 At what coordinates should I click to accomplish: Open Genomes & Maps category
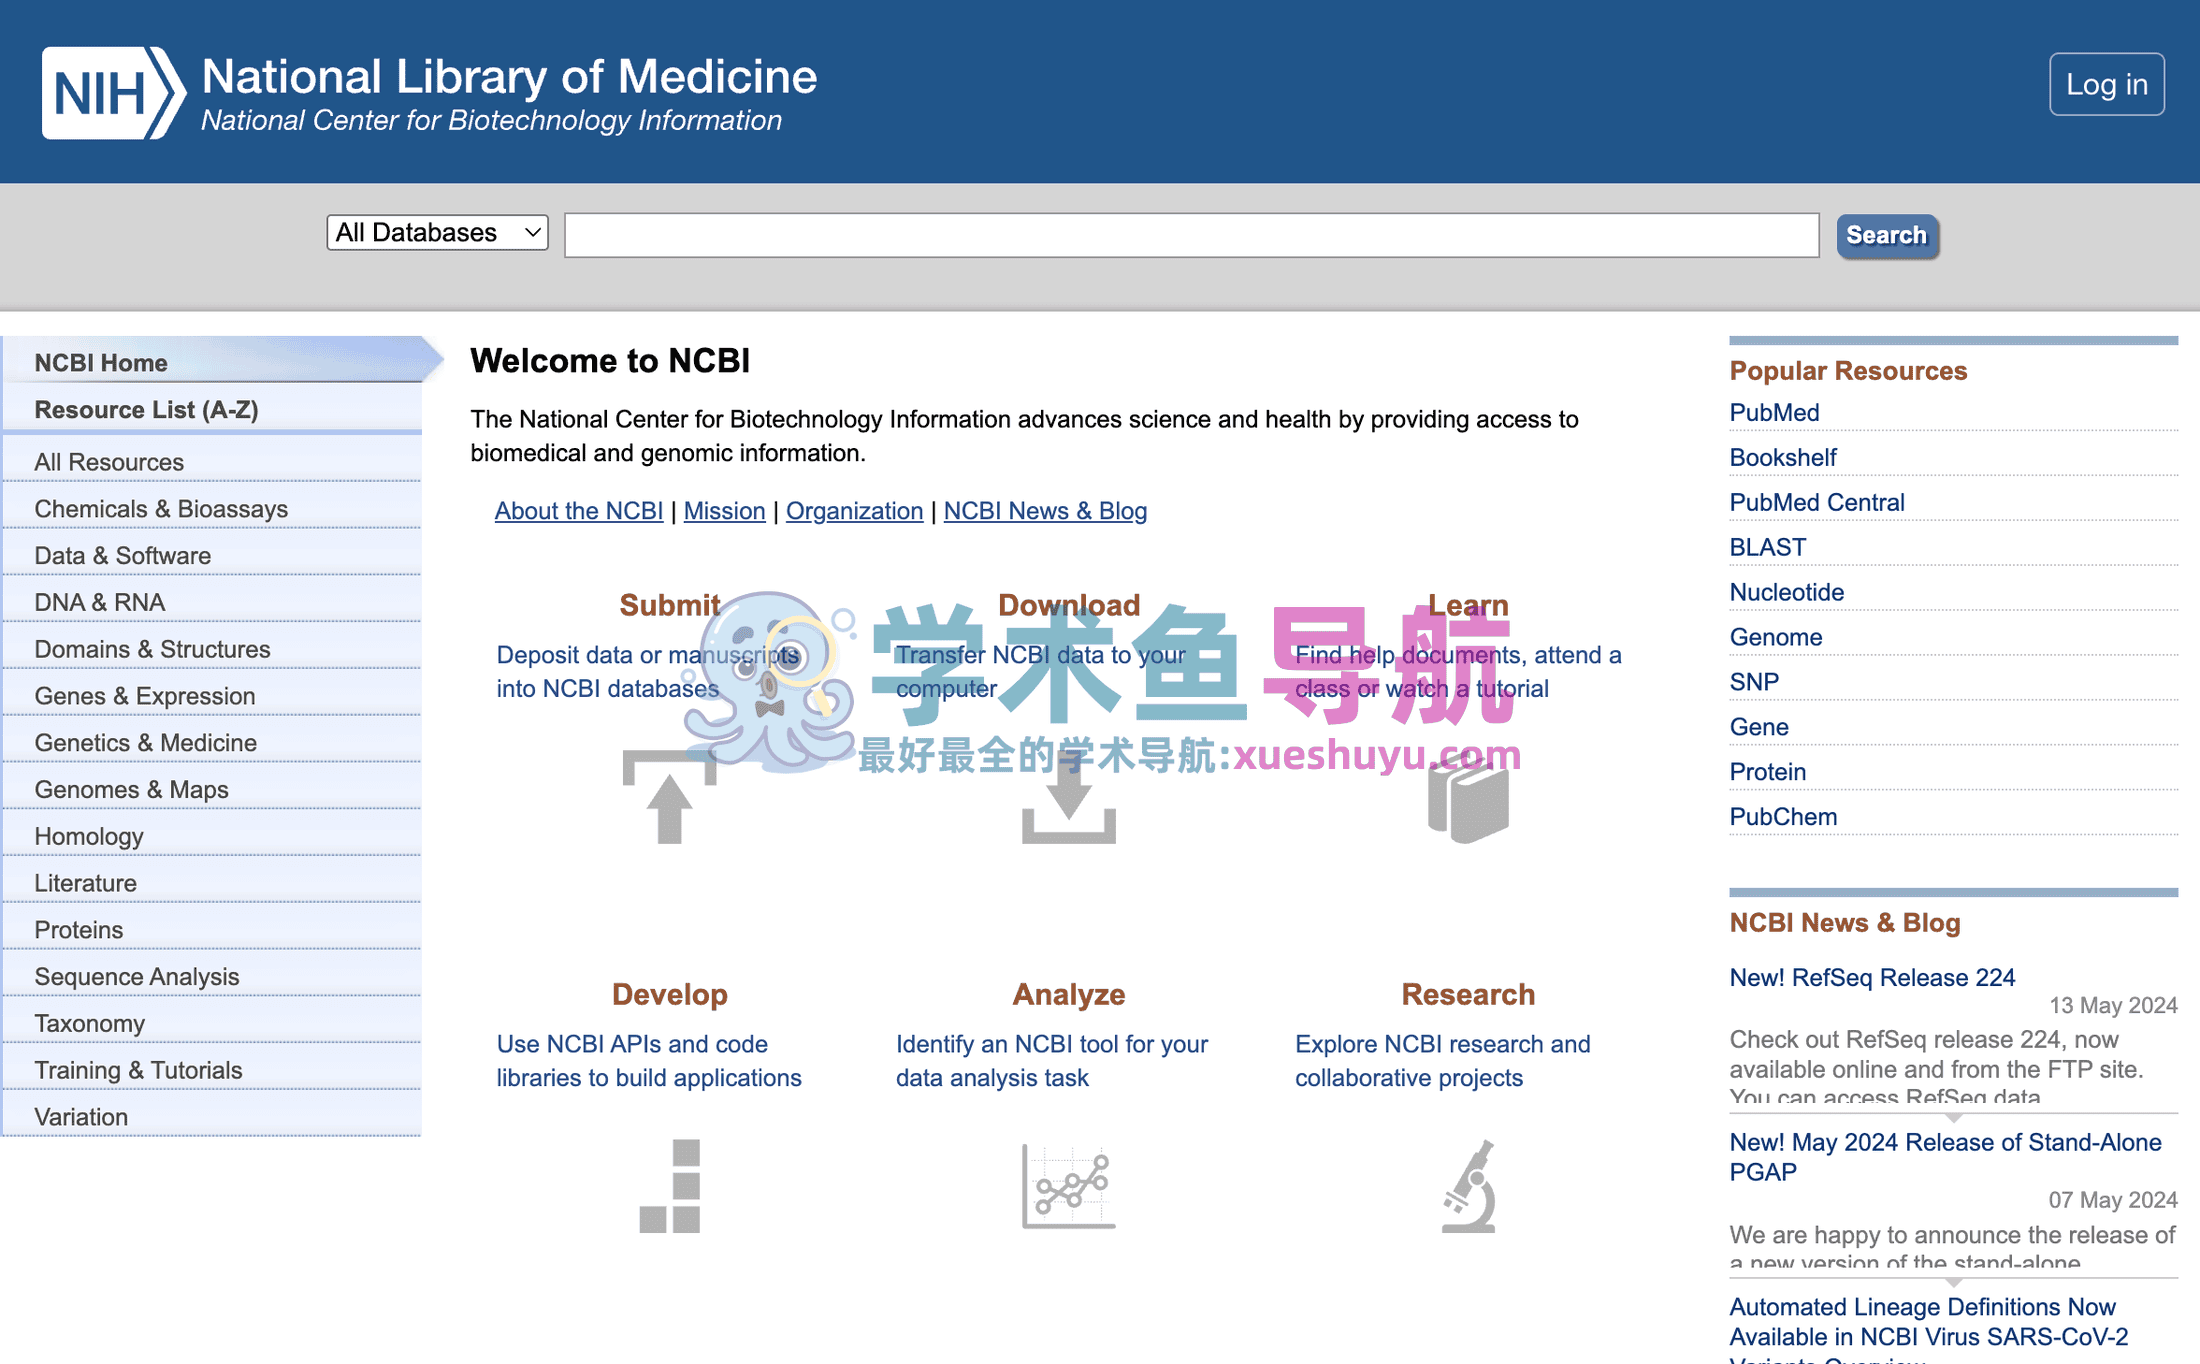pyautogui.click(x=212, y=789)
